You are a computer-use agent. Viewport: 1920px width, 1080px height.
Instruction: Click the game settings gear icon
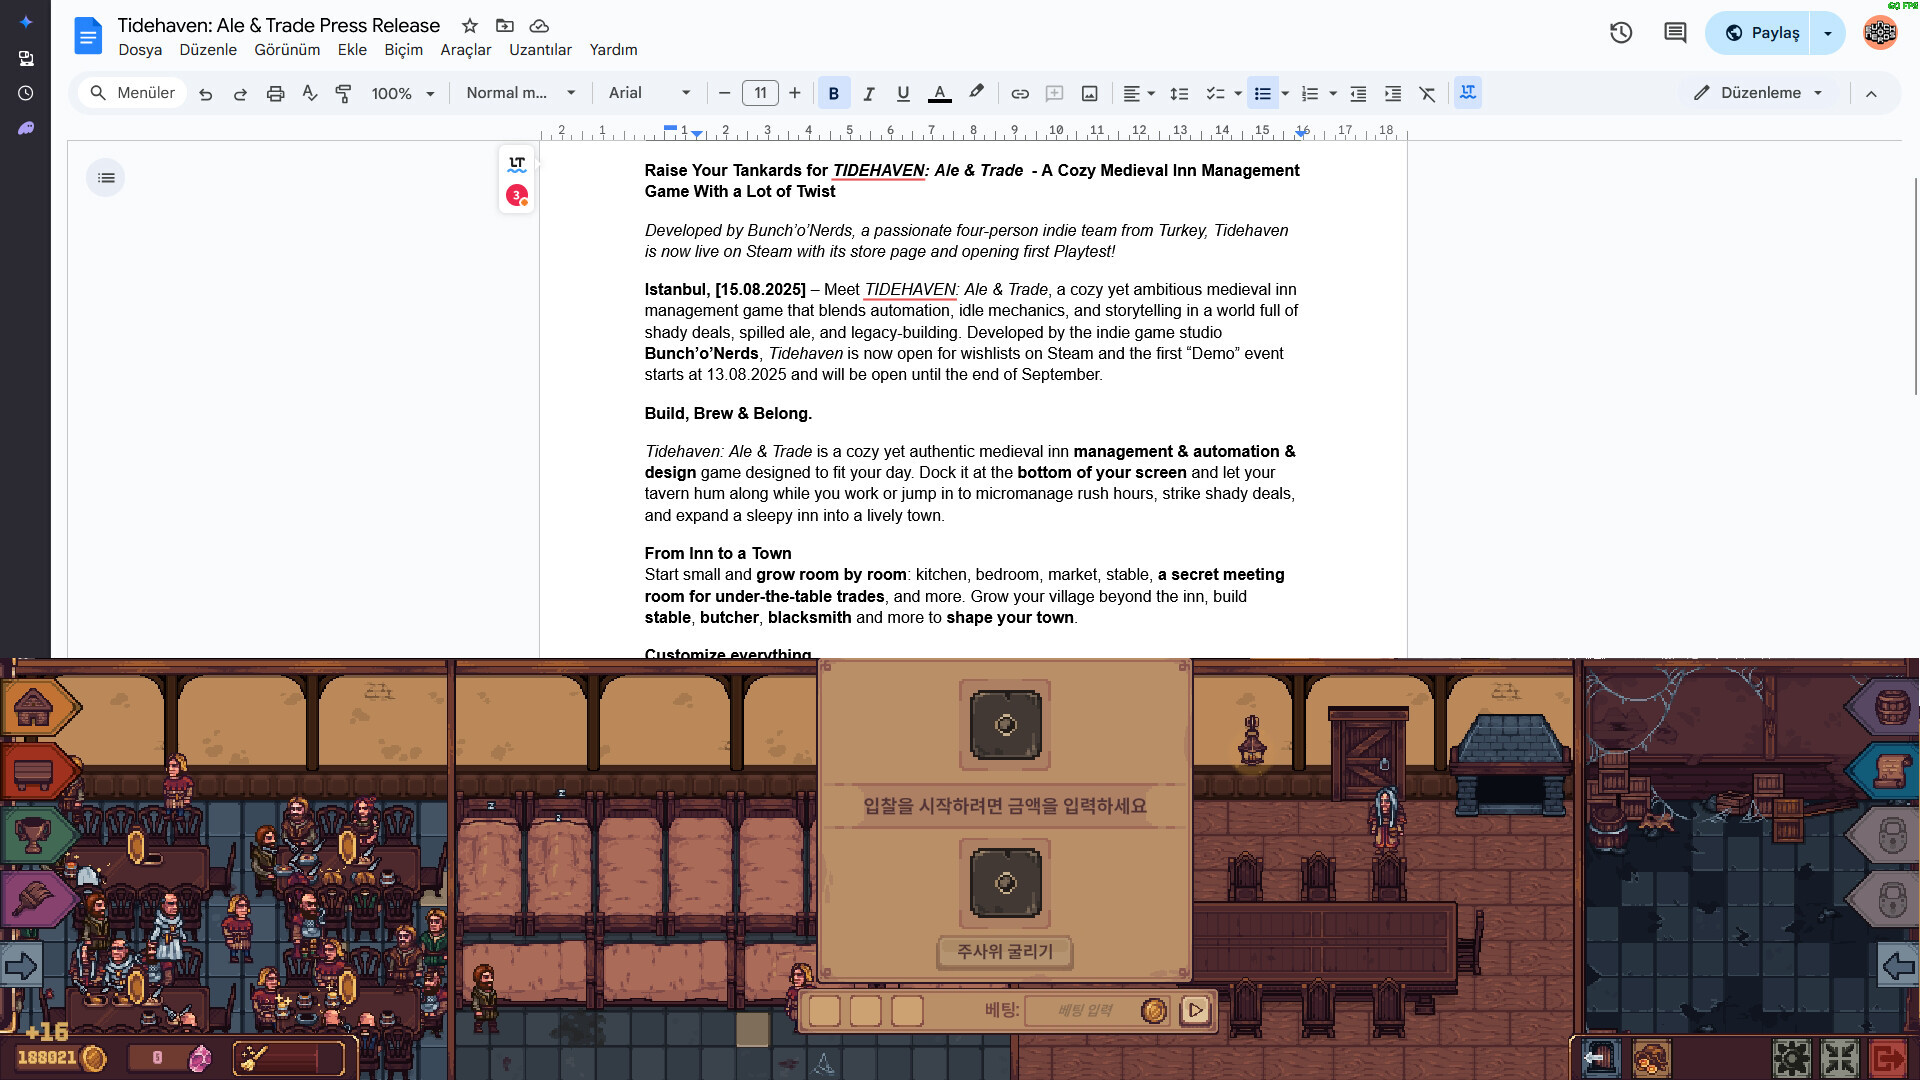pos(1791,1057)
